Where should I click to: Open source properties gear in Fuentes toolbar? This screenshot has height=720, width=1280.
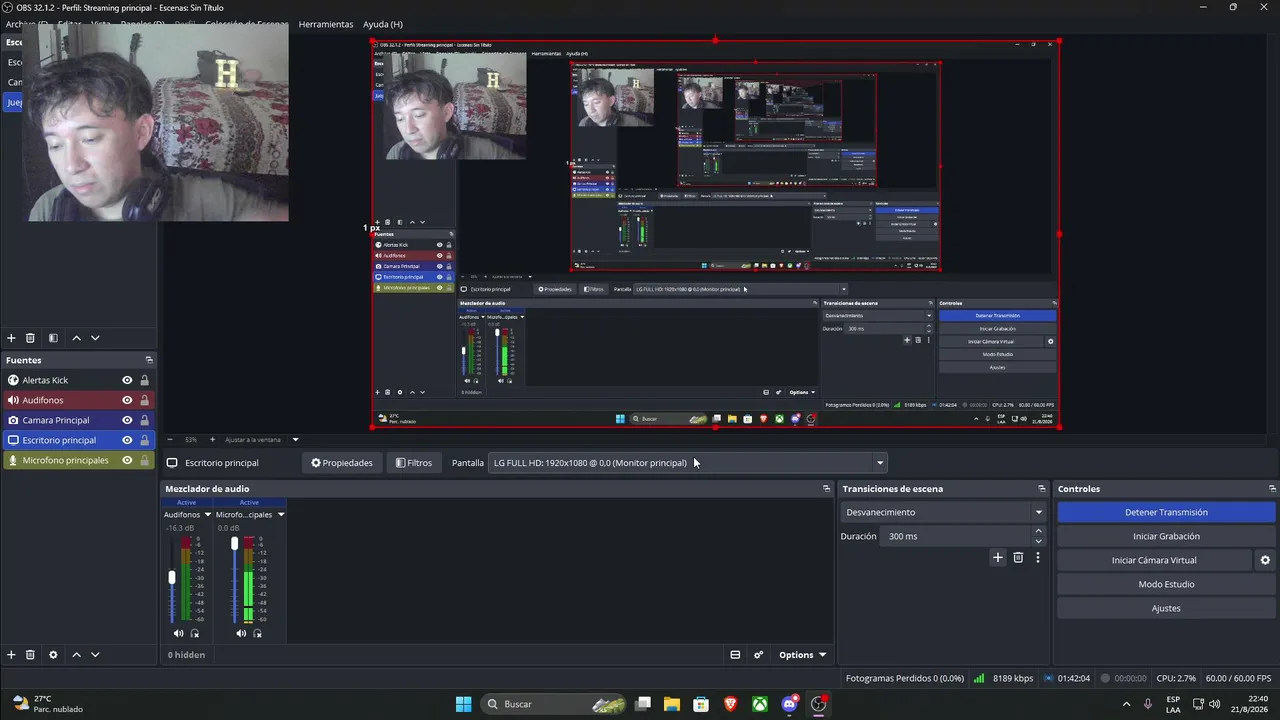(53, 655)
